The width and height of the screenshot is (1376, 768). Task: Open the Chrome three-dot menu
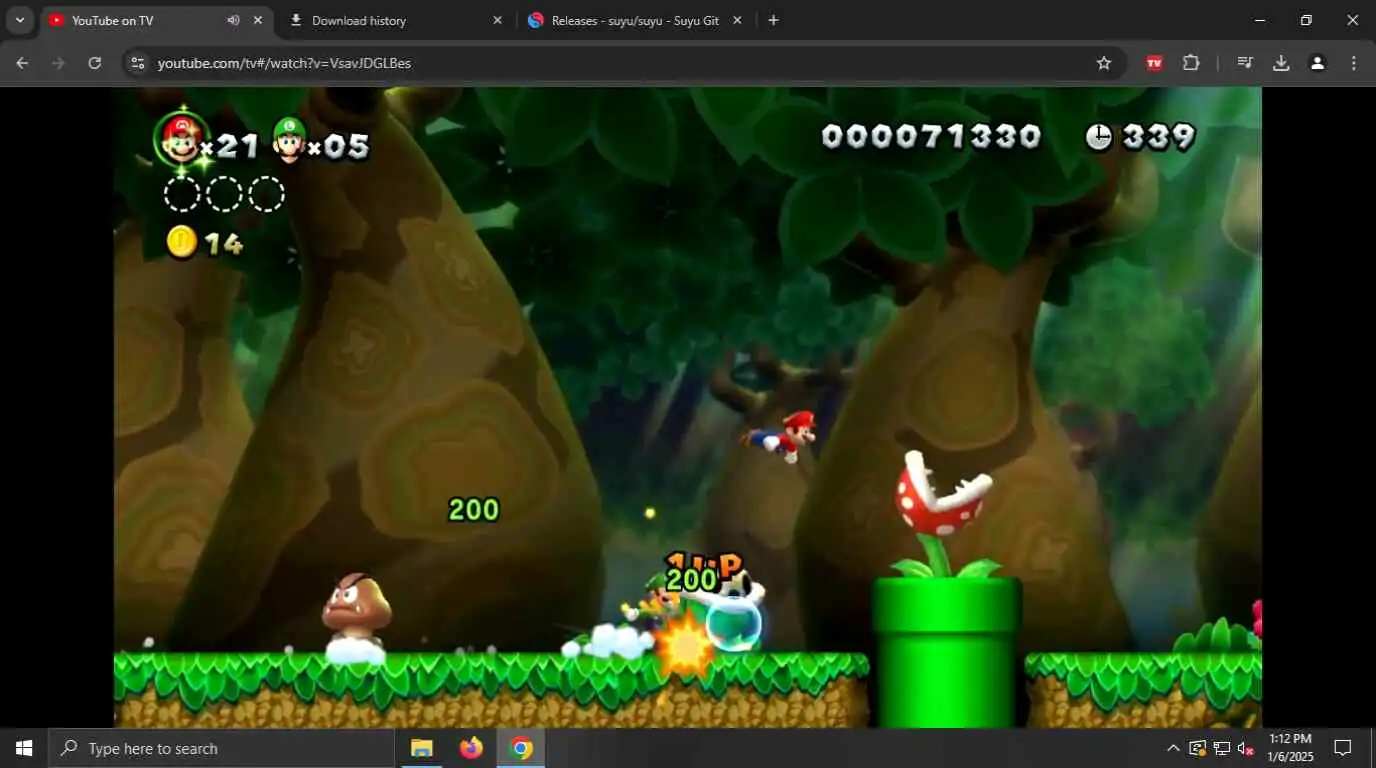click(x=1354, y=63)
